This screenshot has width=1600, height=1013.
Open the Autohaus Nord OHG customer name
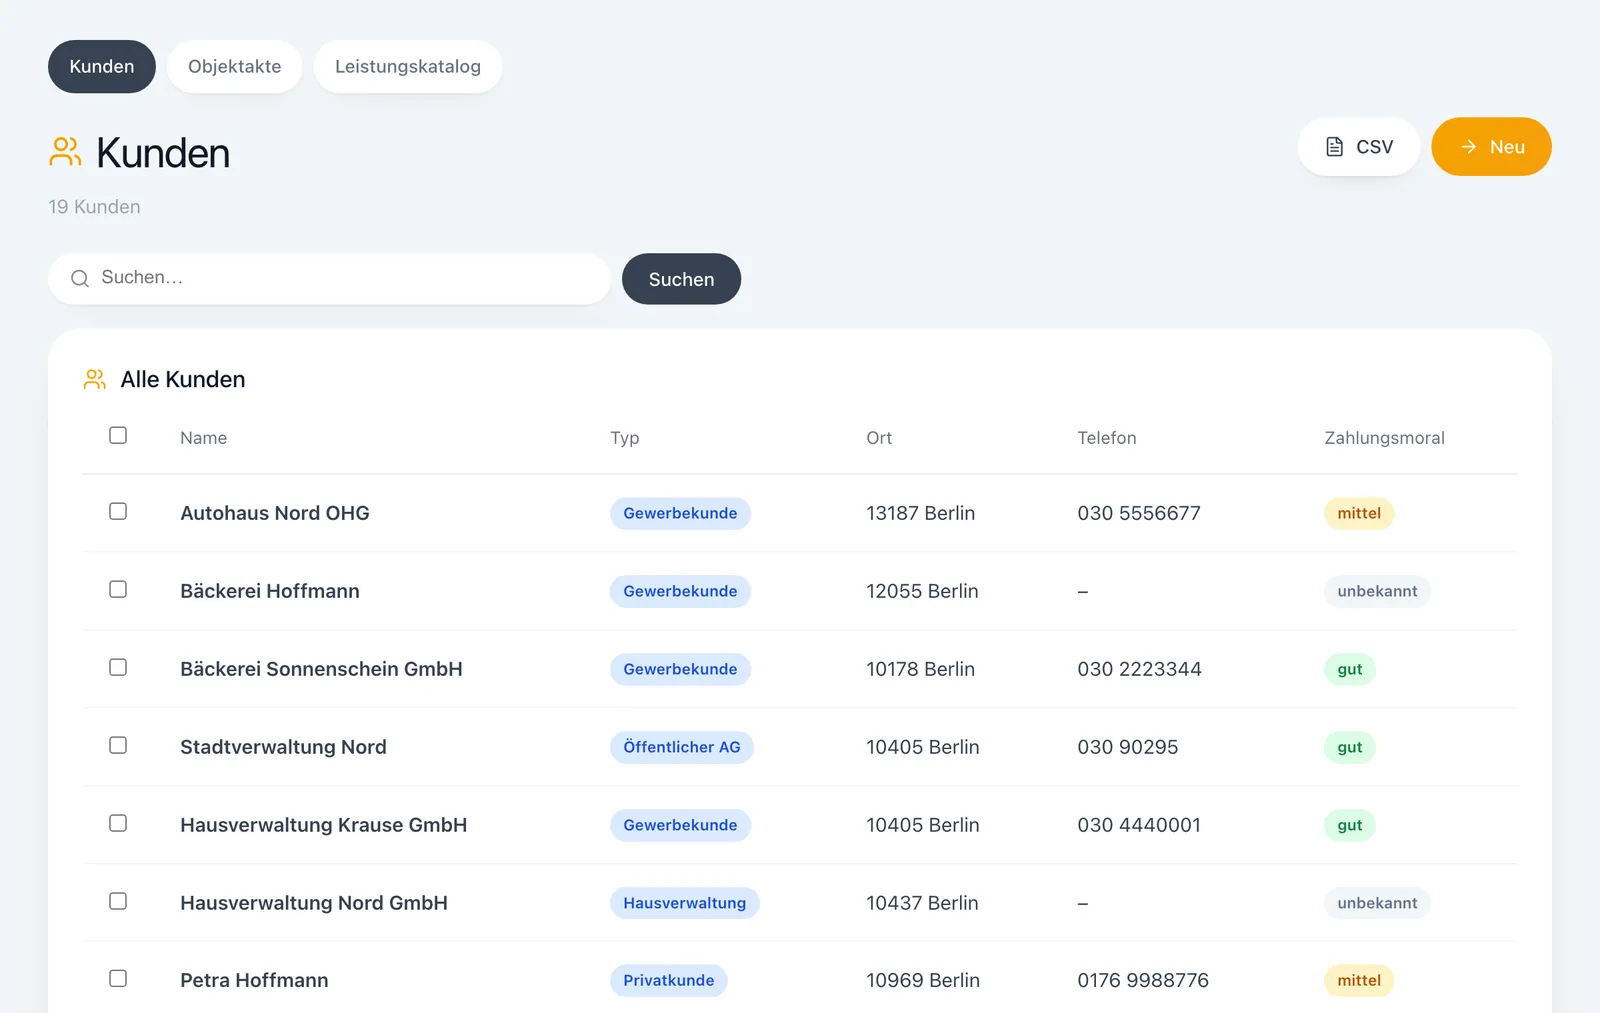pyautogui.click(x=275, y=513)
